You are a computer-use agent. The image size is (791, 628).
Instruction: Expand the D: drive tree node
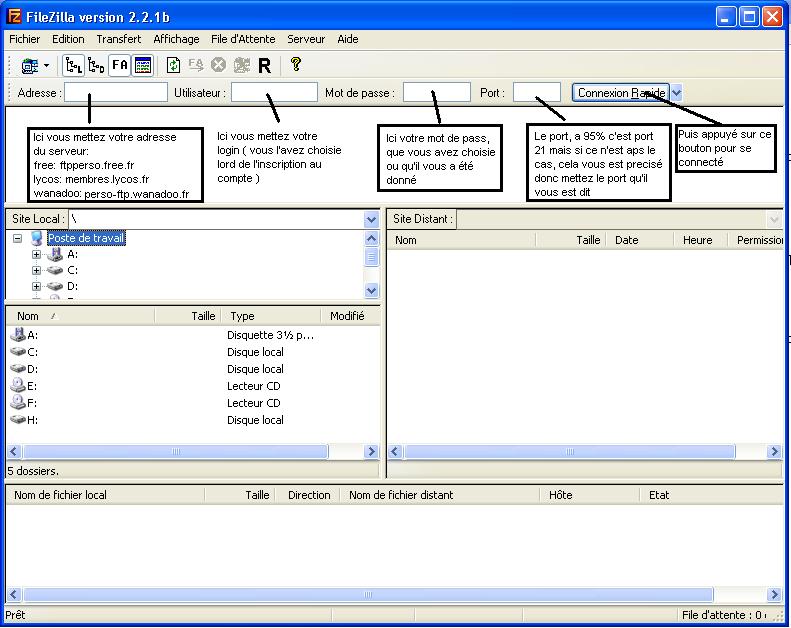[36, 287]
